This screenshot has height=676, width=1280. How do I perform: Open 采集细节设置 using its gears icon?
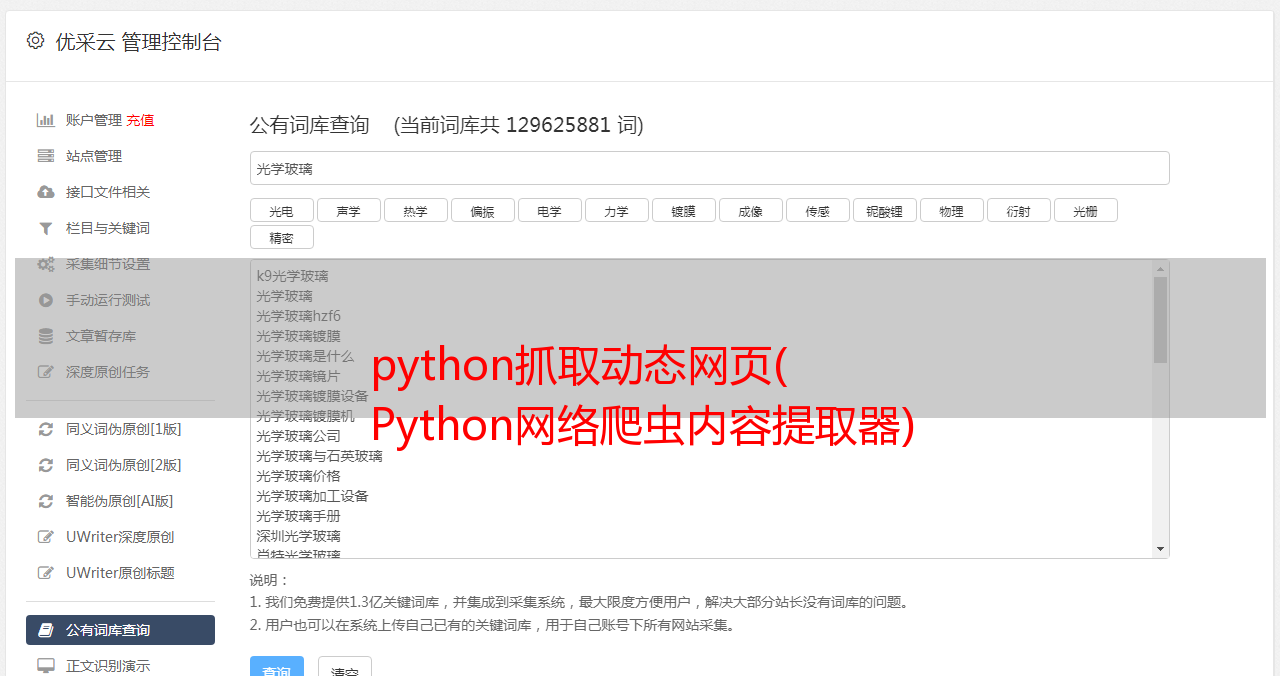pyautogui.click(x=45, y=264)
